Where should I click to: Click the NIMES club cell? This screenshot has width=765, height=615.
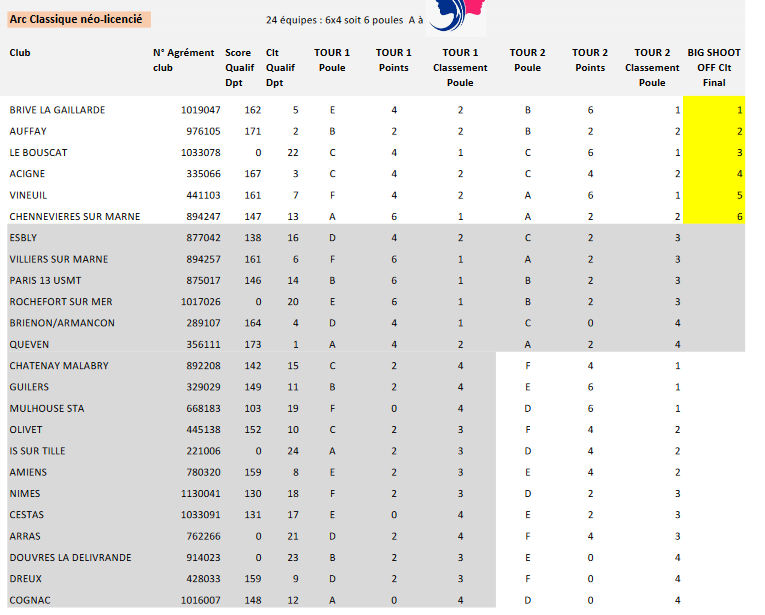pos(25,494)
